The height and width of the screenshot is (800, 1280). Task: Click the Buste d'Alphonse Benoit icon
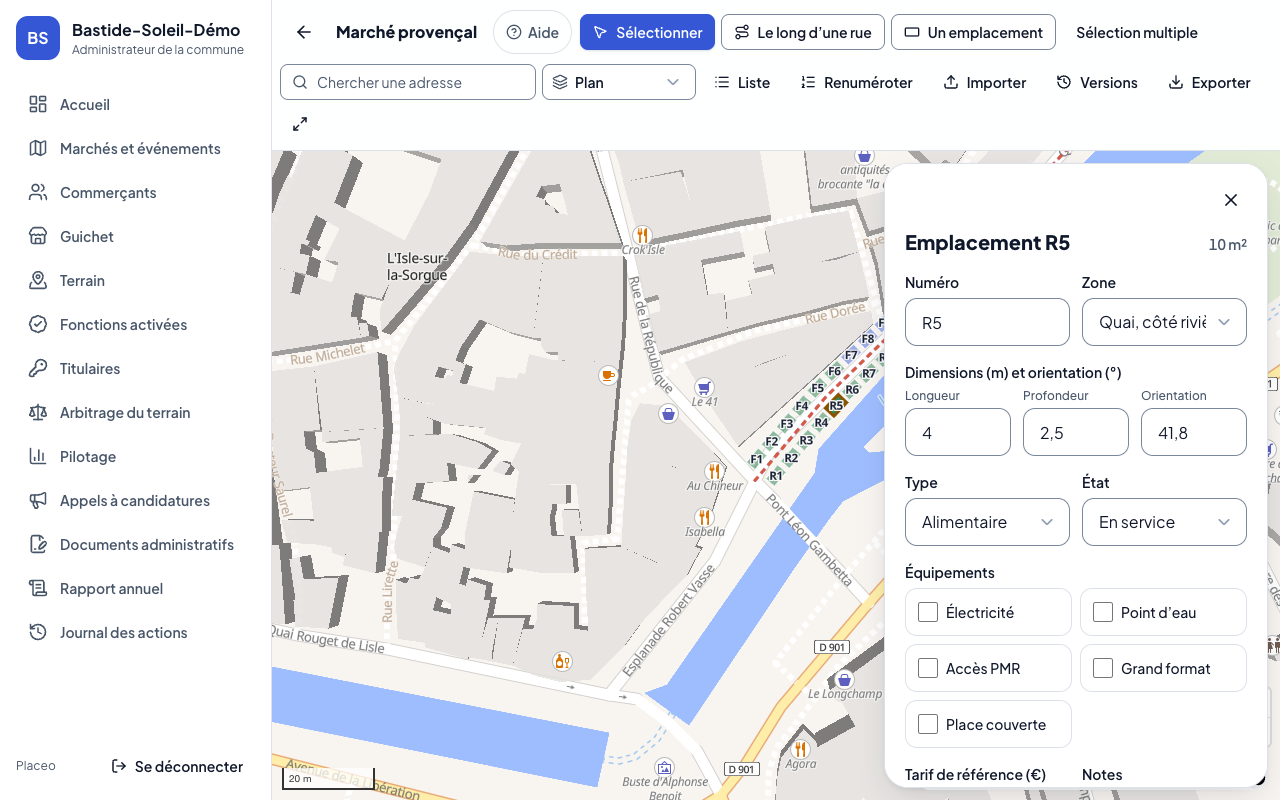665,768
